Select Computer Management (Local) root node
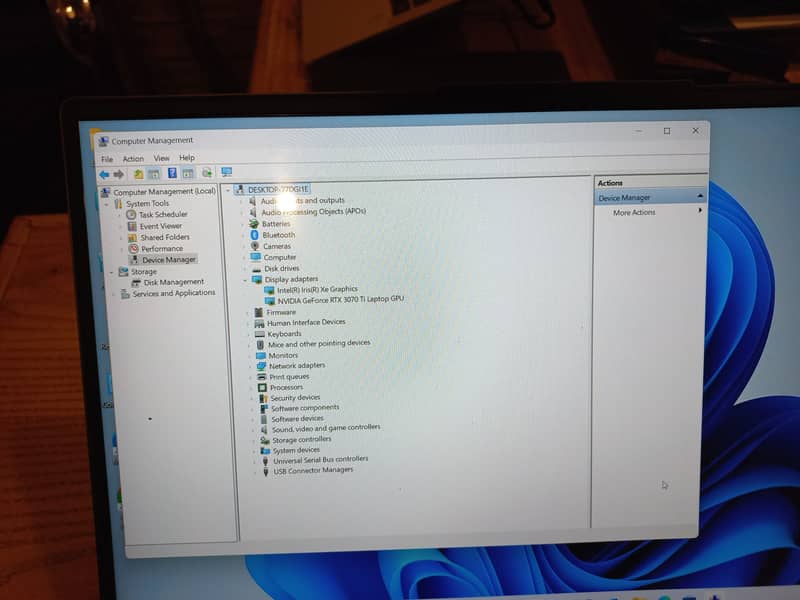The image size is (800, 600). pyautogui.click(x=164, y=192)
